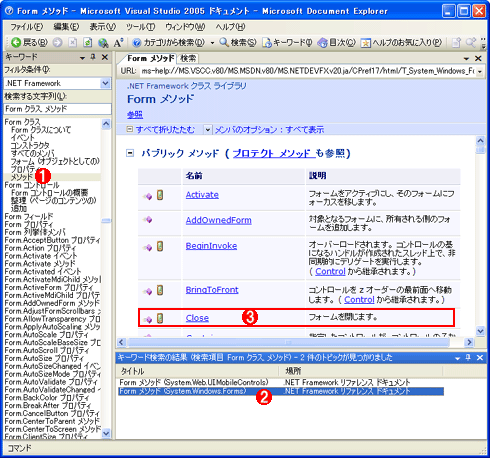Open the URL address dropdown arrow
The height and width of the screenshot is (458, 490).
point(480,71)
